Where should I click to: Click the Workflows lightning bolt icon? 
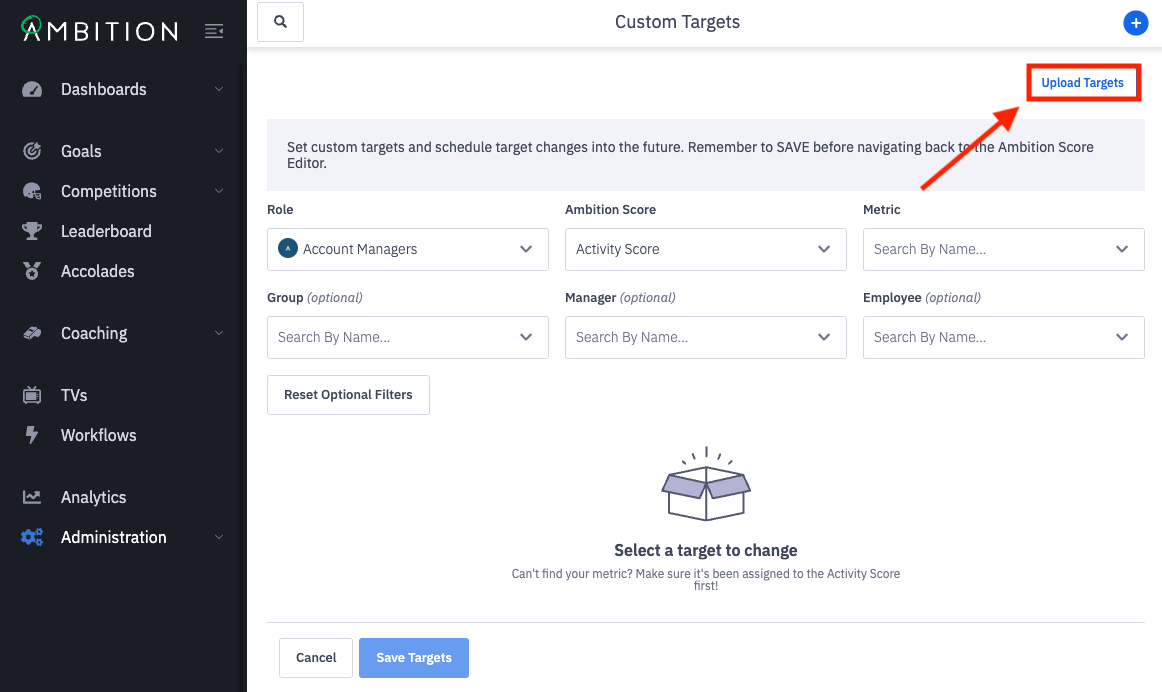click(32, 435)
